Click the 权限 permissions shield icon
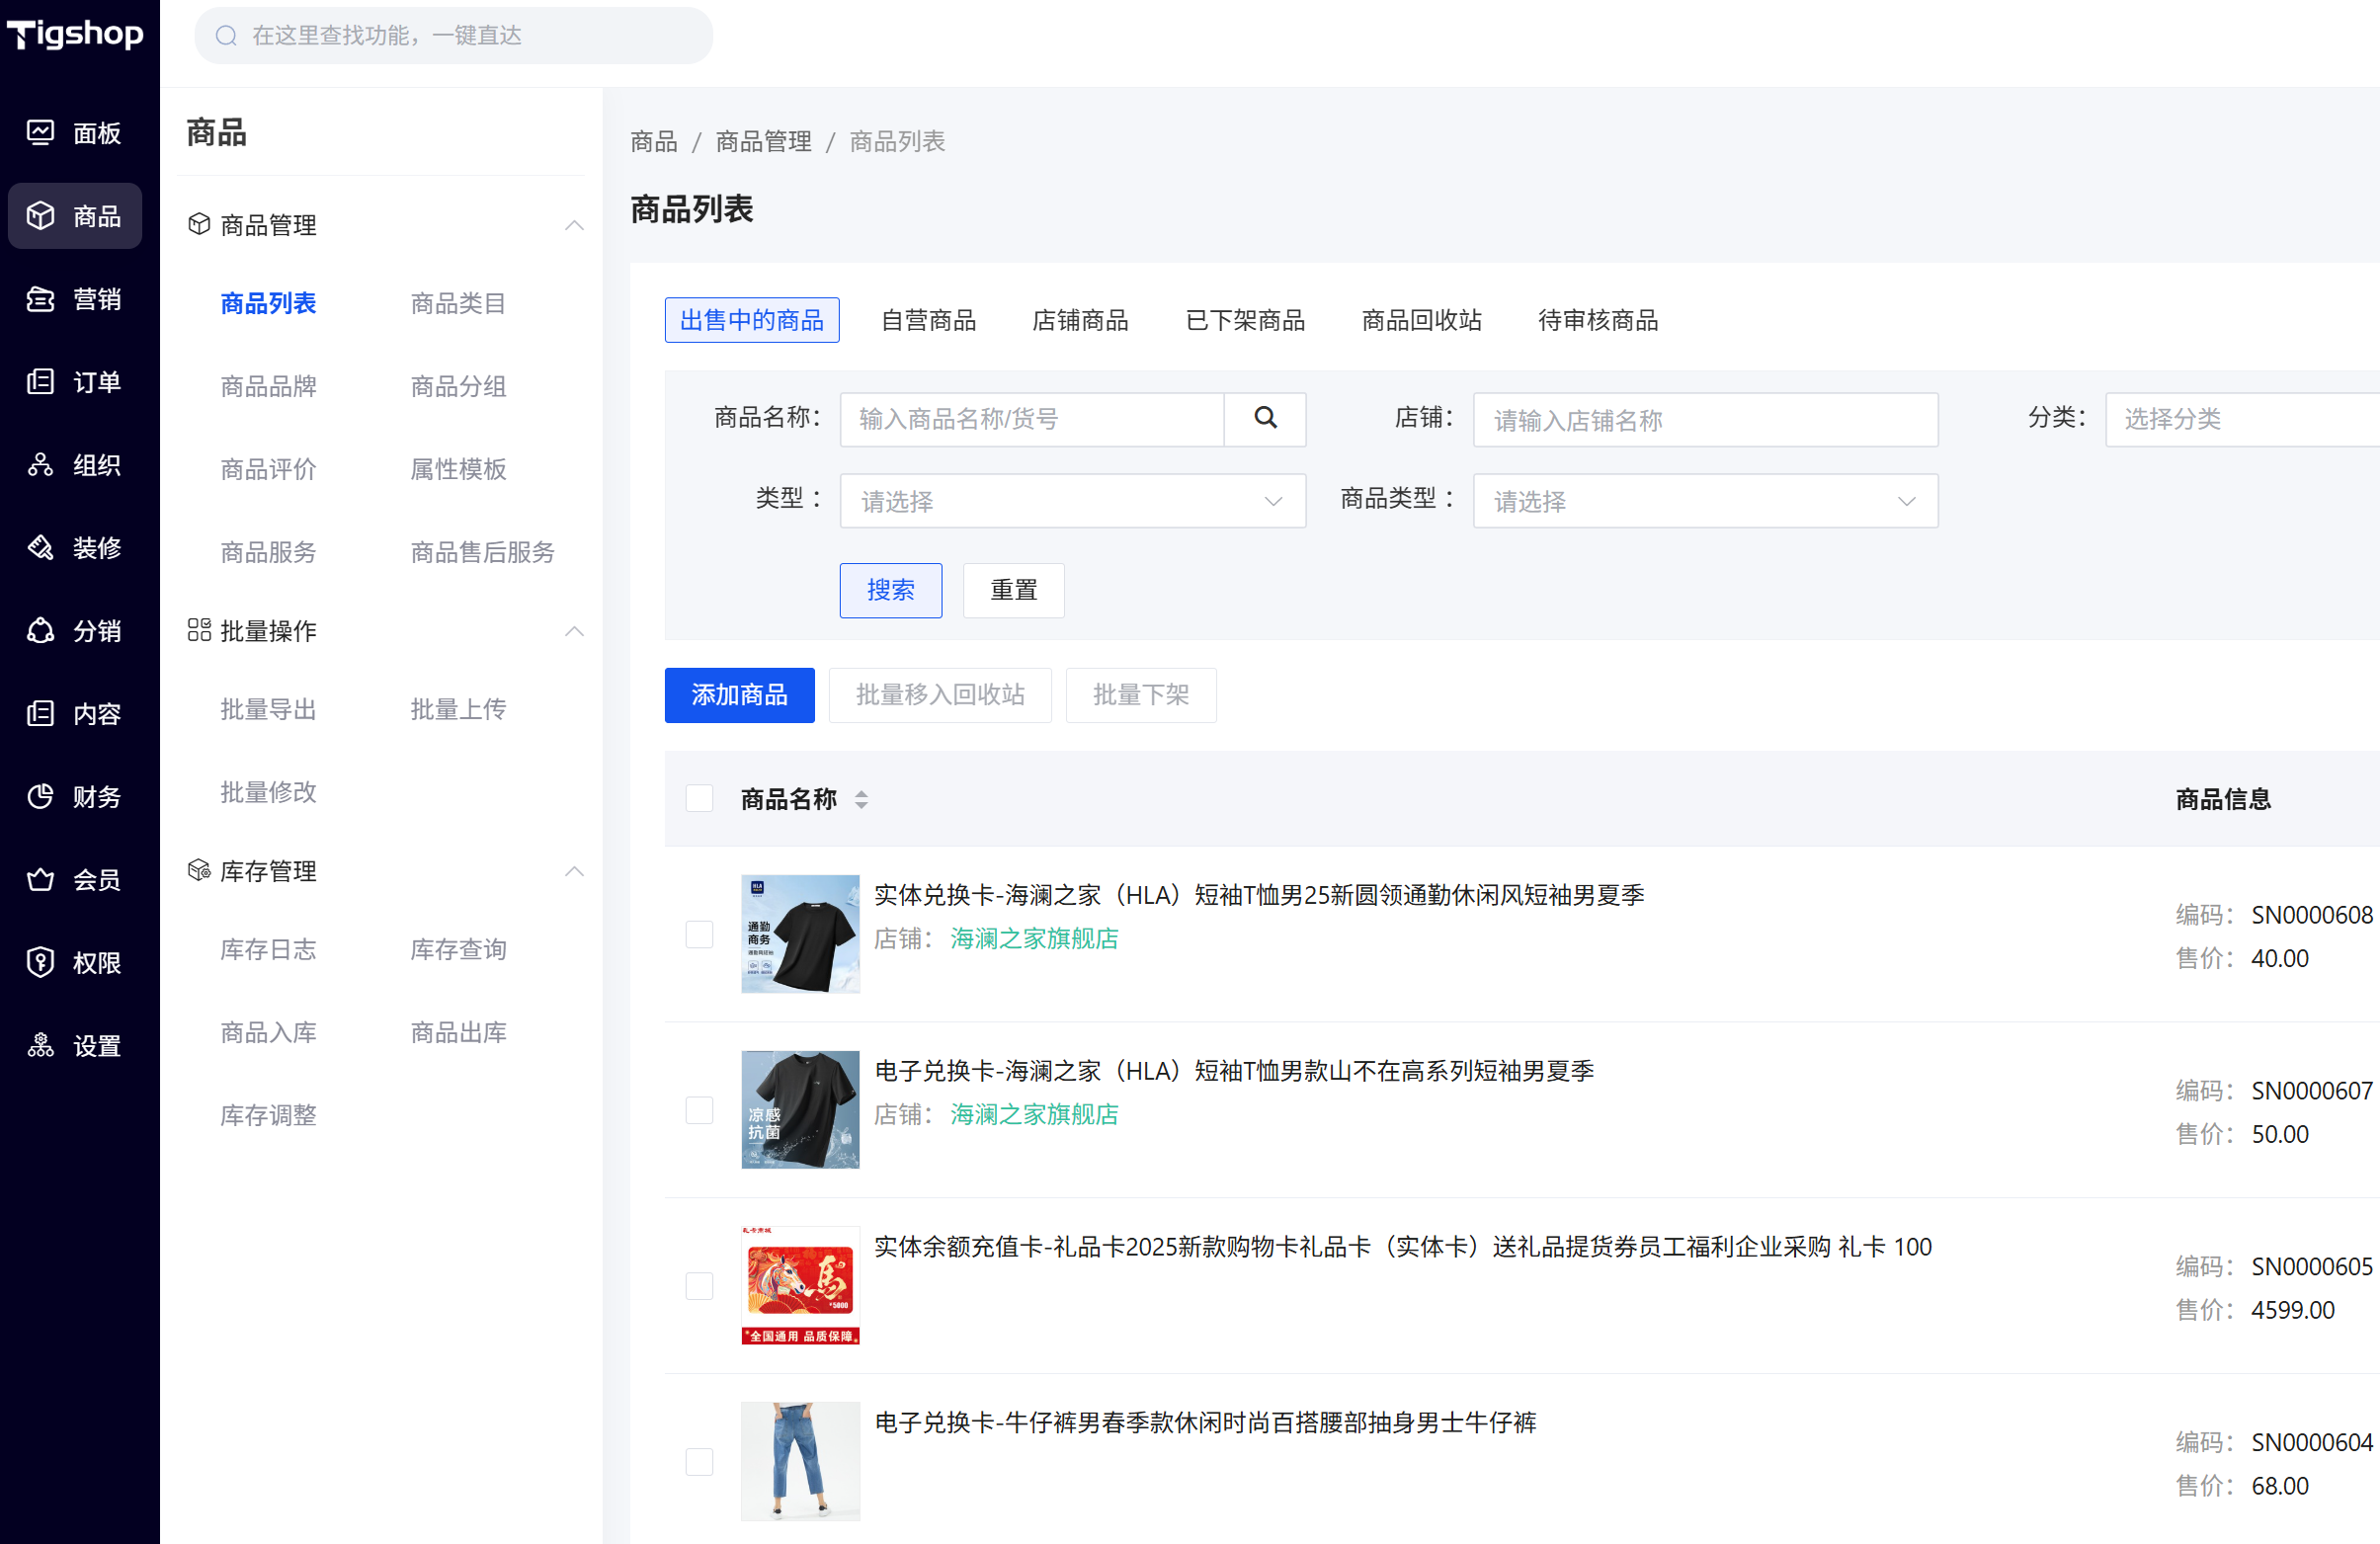This screenshot has height=1544, width=2380. click(x=40, y=963)
